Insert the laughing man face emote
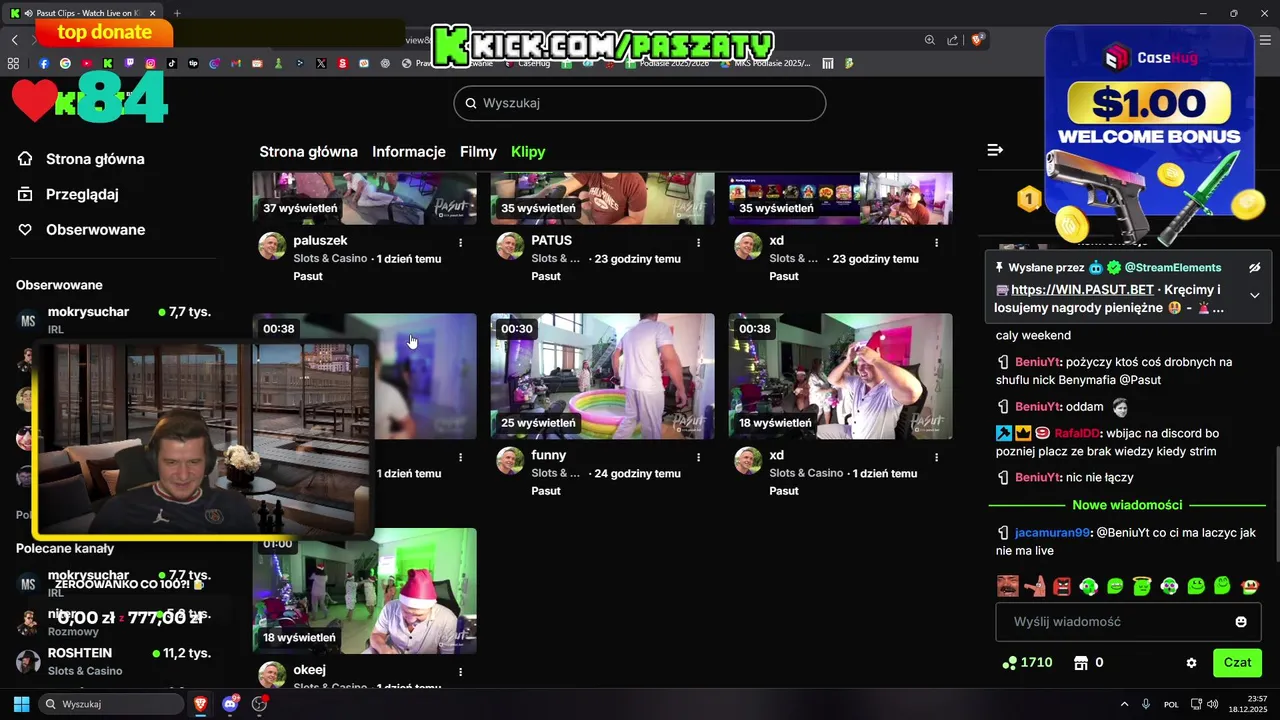The width and height of the screenshot is (1280, 720). 1007,586
